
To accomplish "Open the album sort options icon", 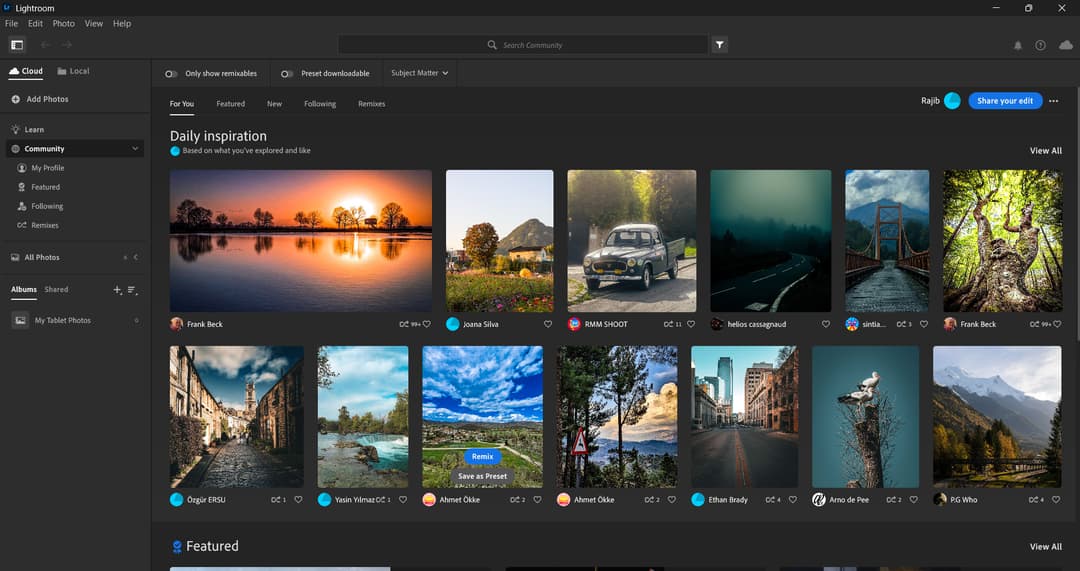I will (x=132, y=290).
